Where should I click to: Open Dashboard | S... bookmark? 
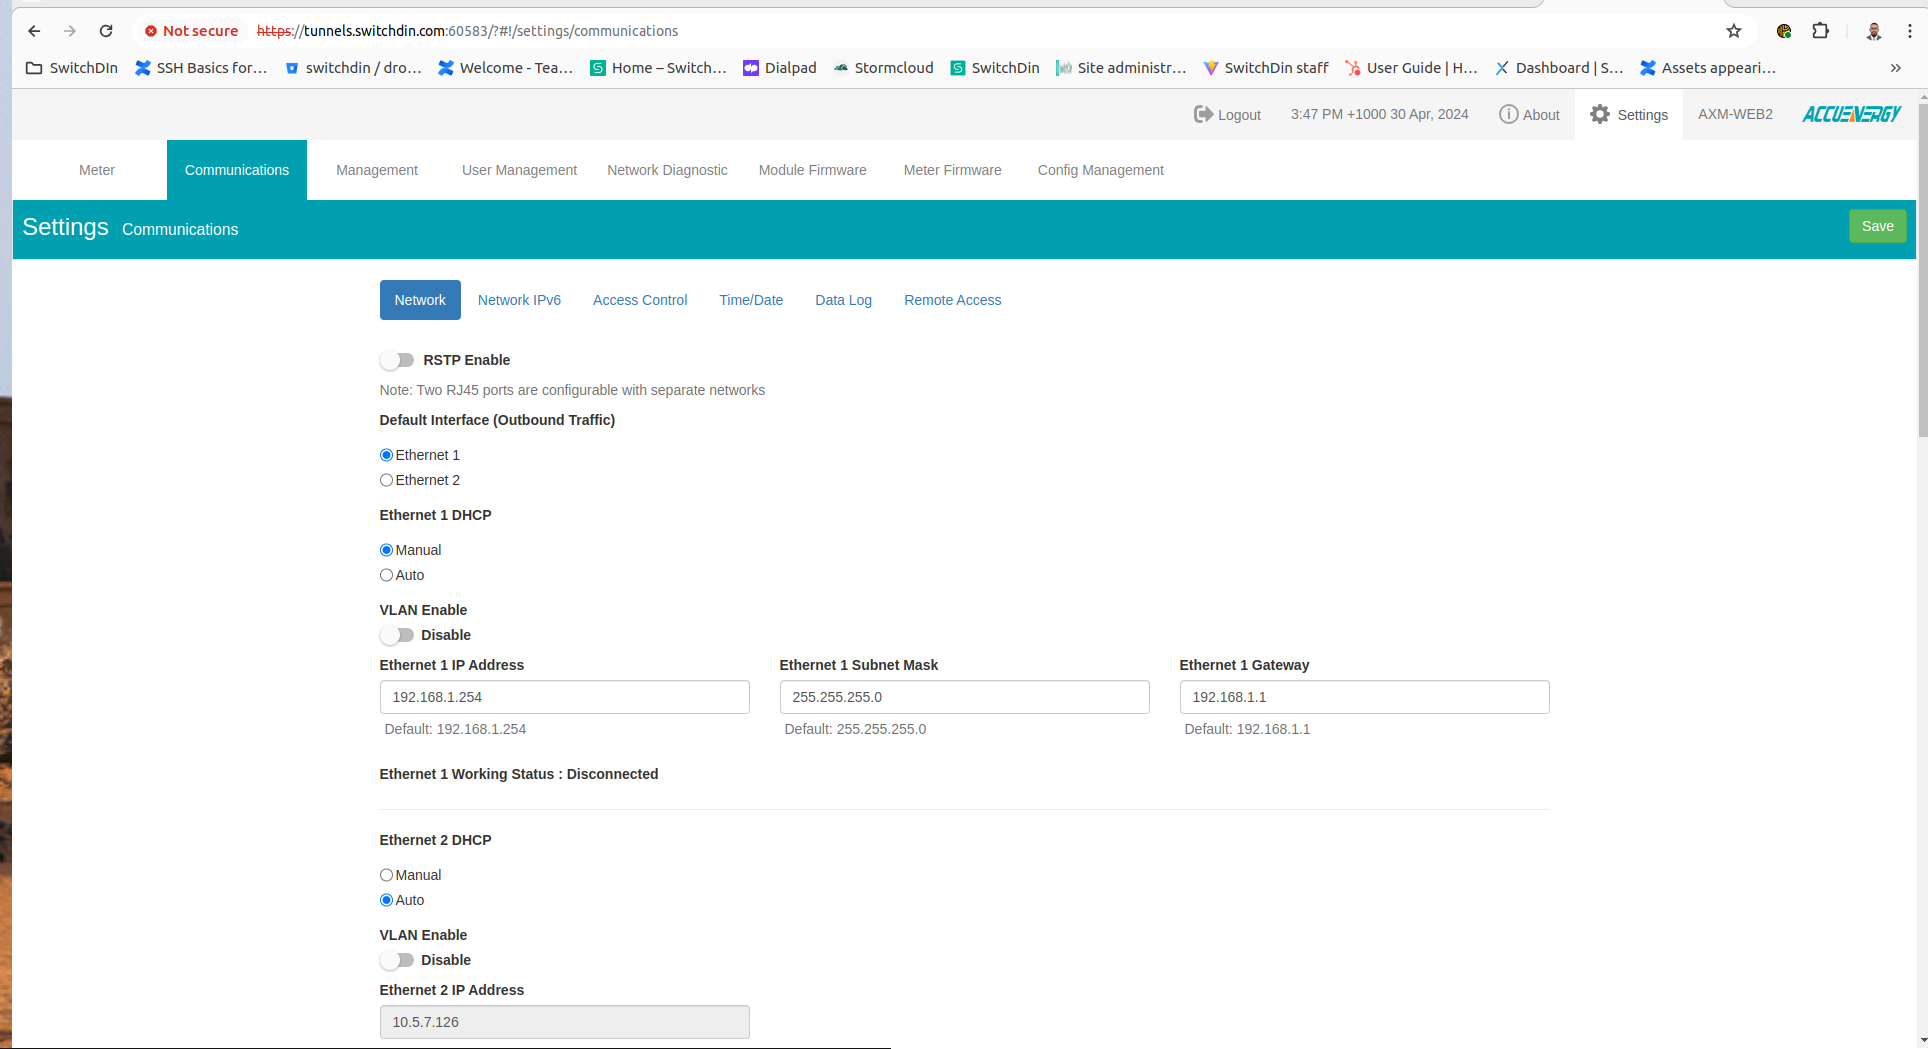tap(1559, 68)
